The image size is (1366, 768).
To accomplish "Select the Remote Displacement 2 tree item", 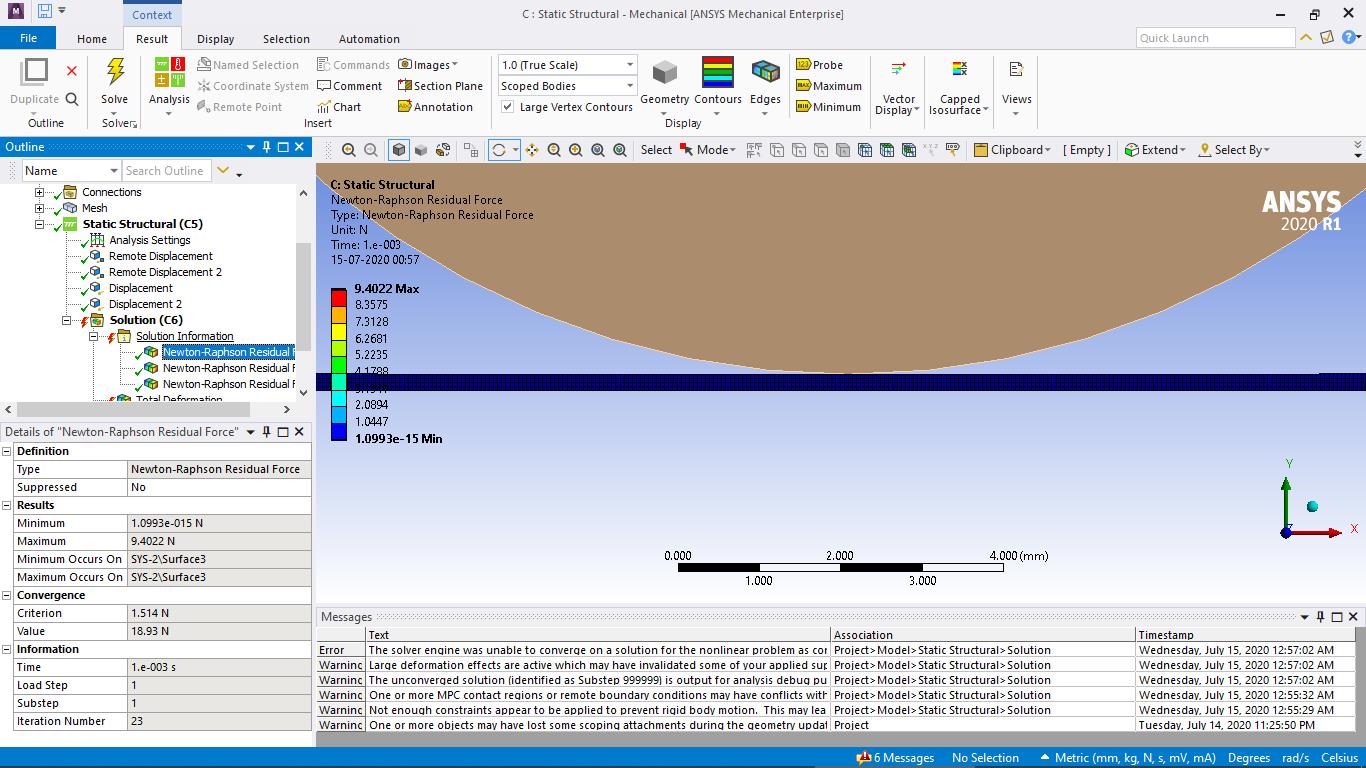I will pyautogui.click(x=165, y=272).
